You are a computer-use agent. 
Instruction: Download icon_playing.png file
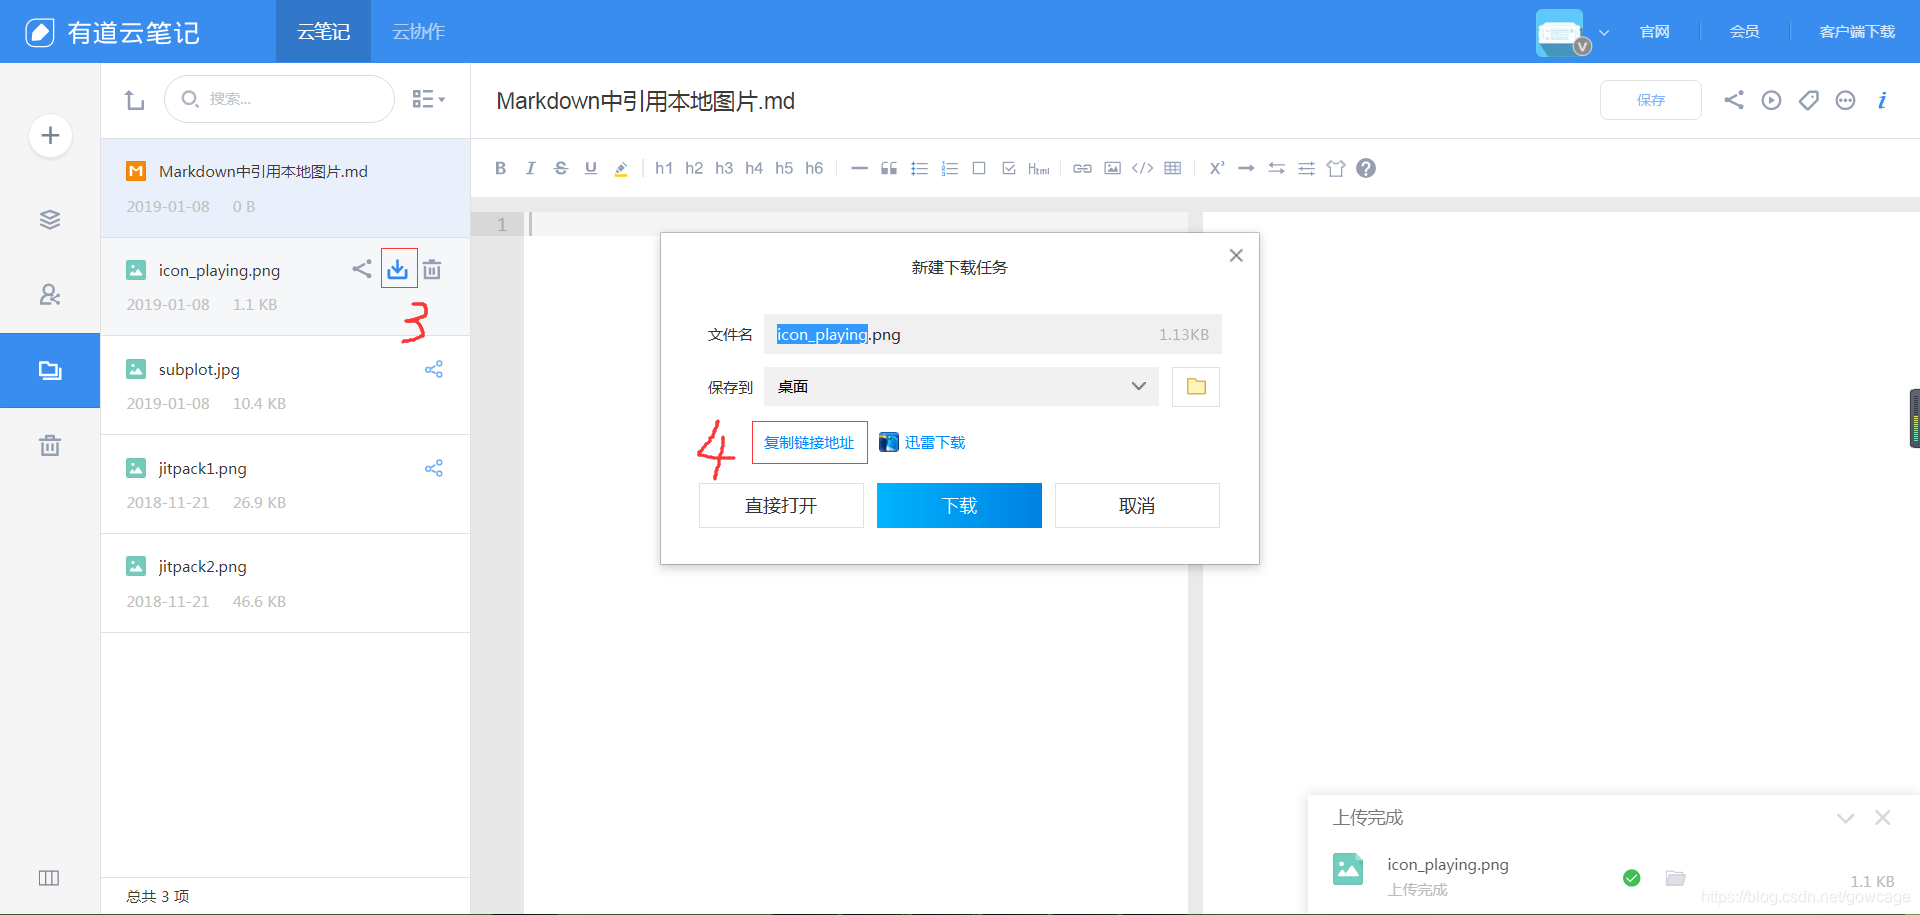[398, 269]
